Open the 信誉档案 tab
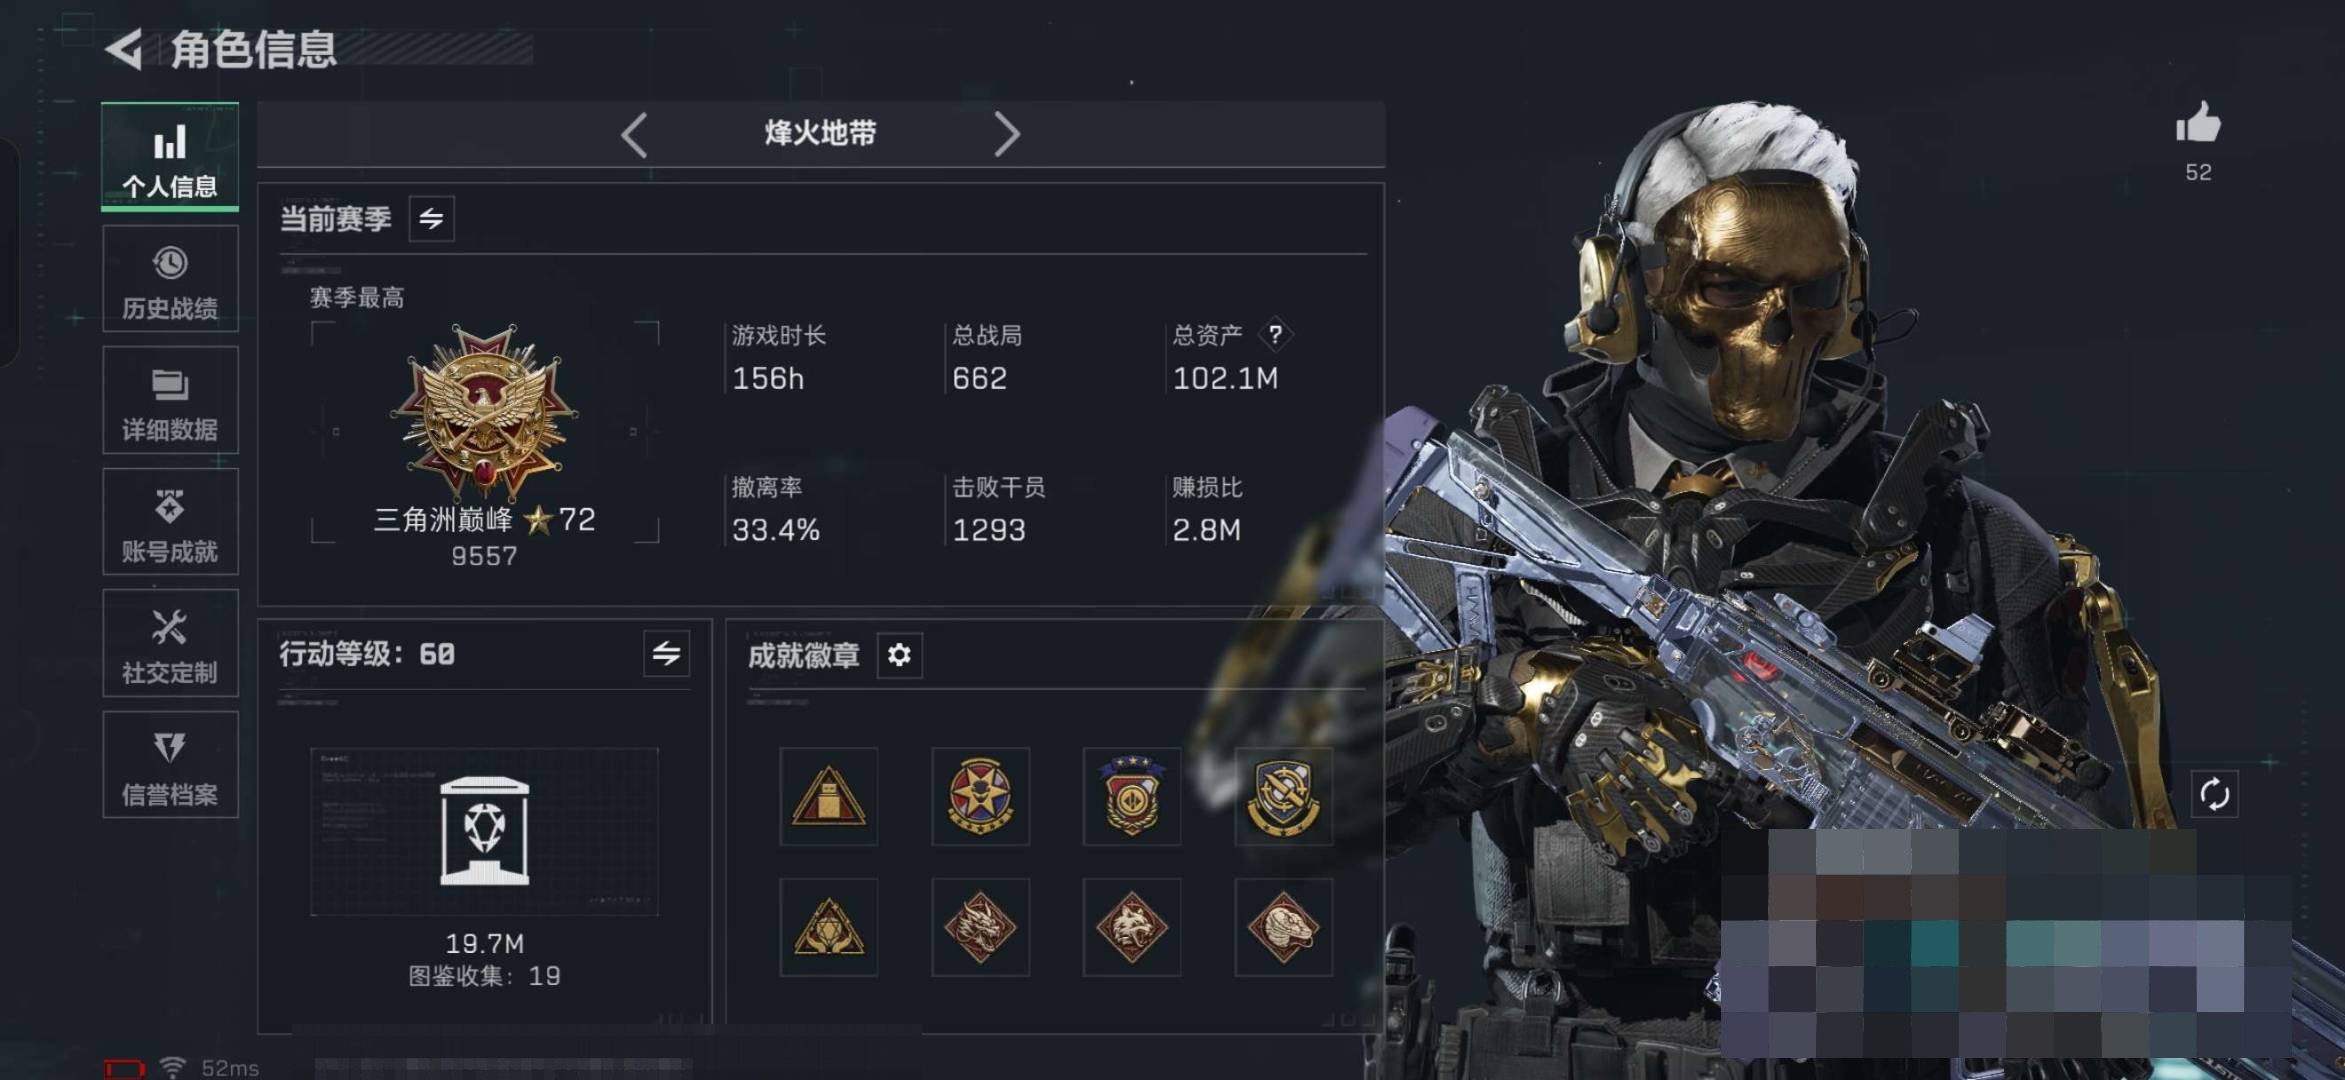This screenshot has width=2345, height=1080. point(170,765)
